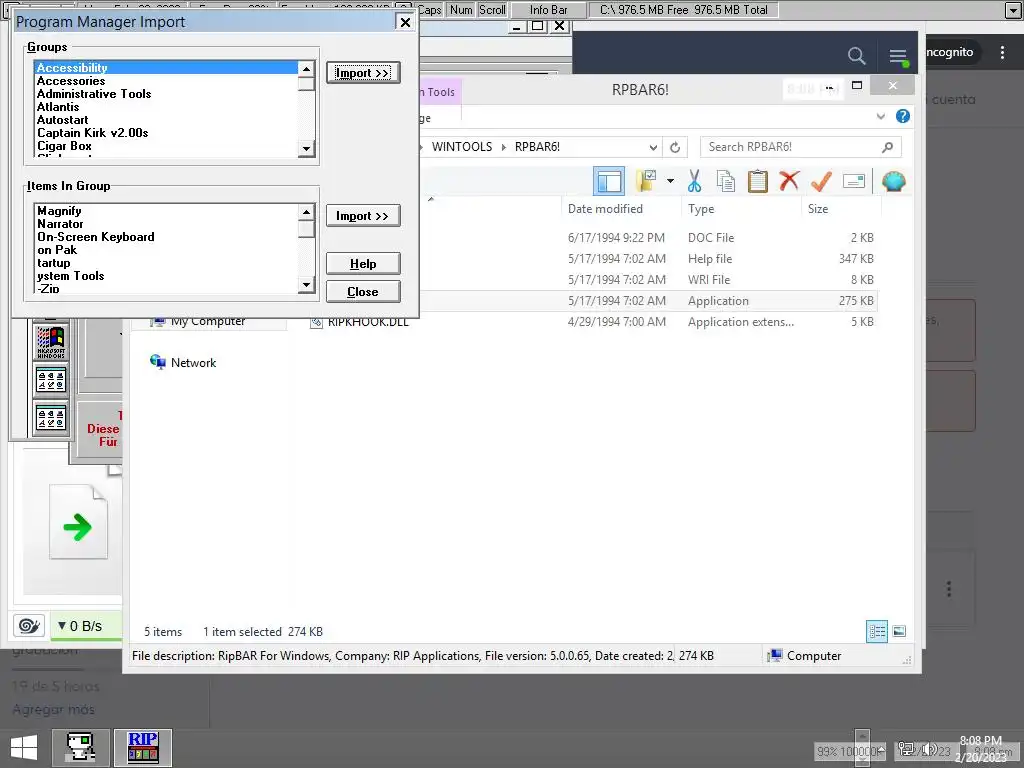Image resolution: width=1024 pixels, height=768 pixels.
Task: Expand the Explorer ribbon chevron
Action: 880,116
